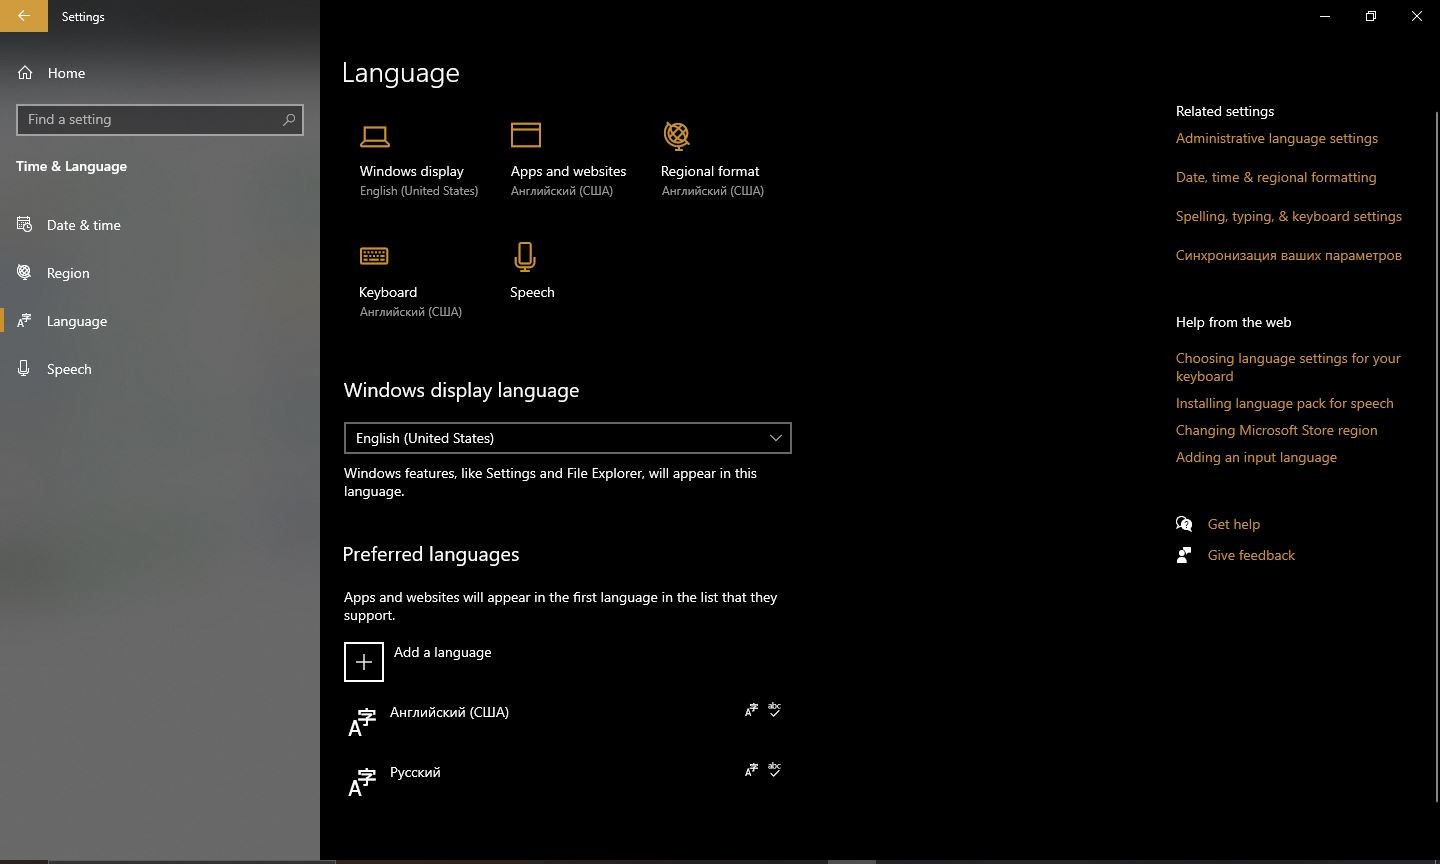Click the search magnifier icon

[x=289, y=119]
